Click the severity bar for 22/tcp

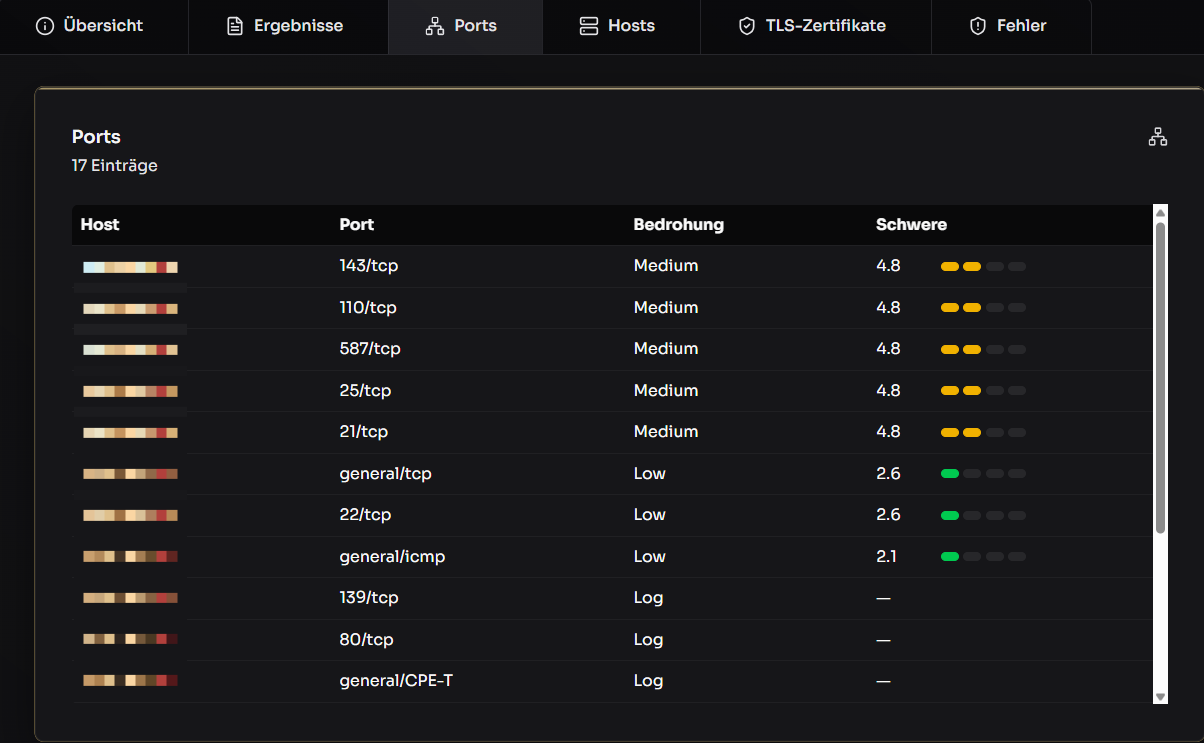pos(983,514)
